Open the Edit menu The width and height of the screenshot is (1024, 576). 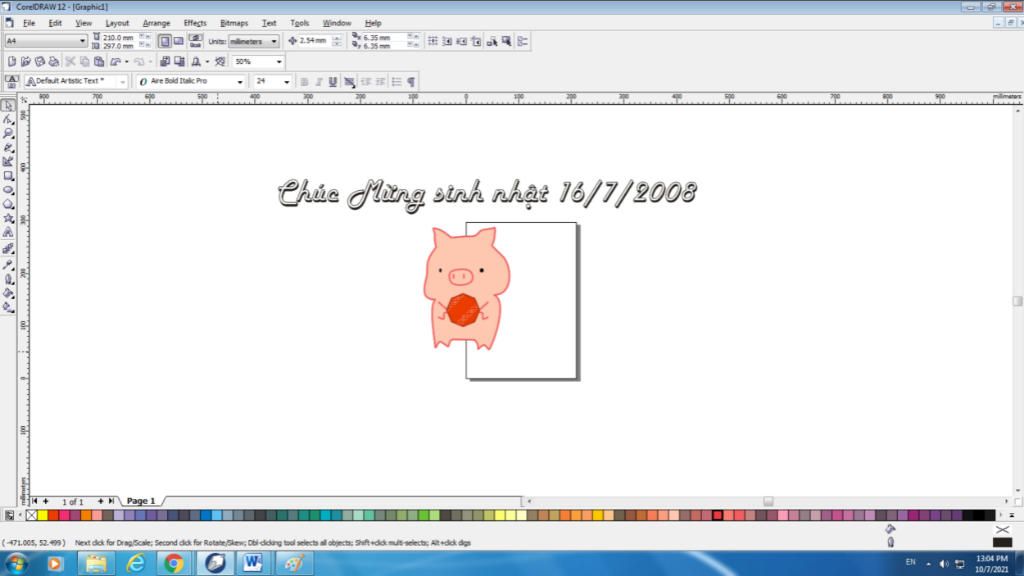pos(55,23)
